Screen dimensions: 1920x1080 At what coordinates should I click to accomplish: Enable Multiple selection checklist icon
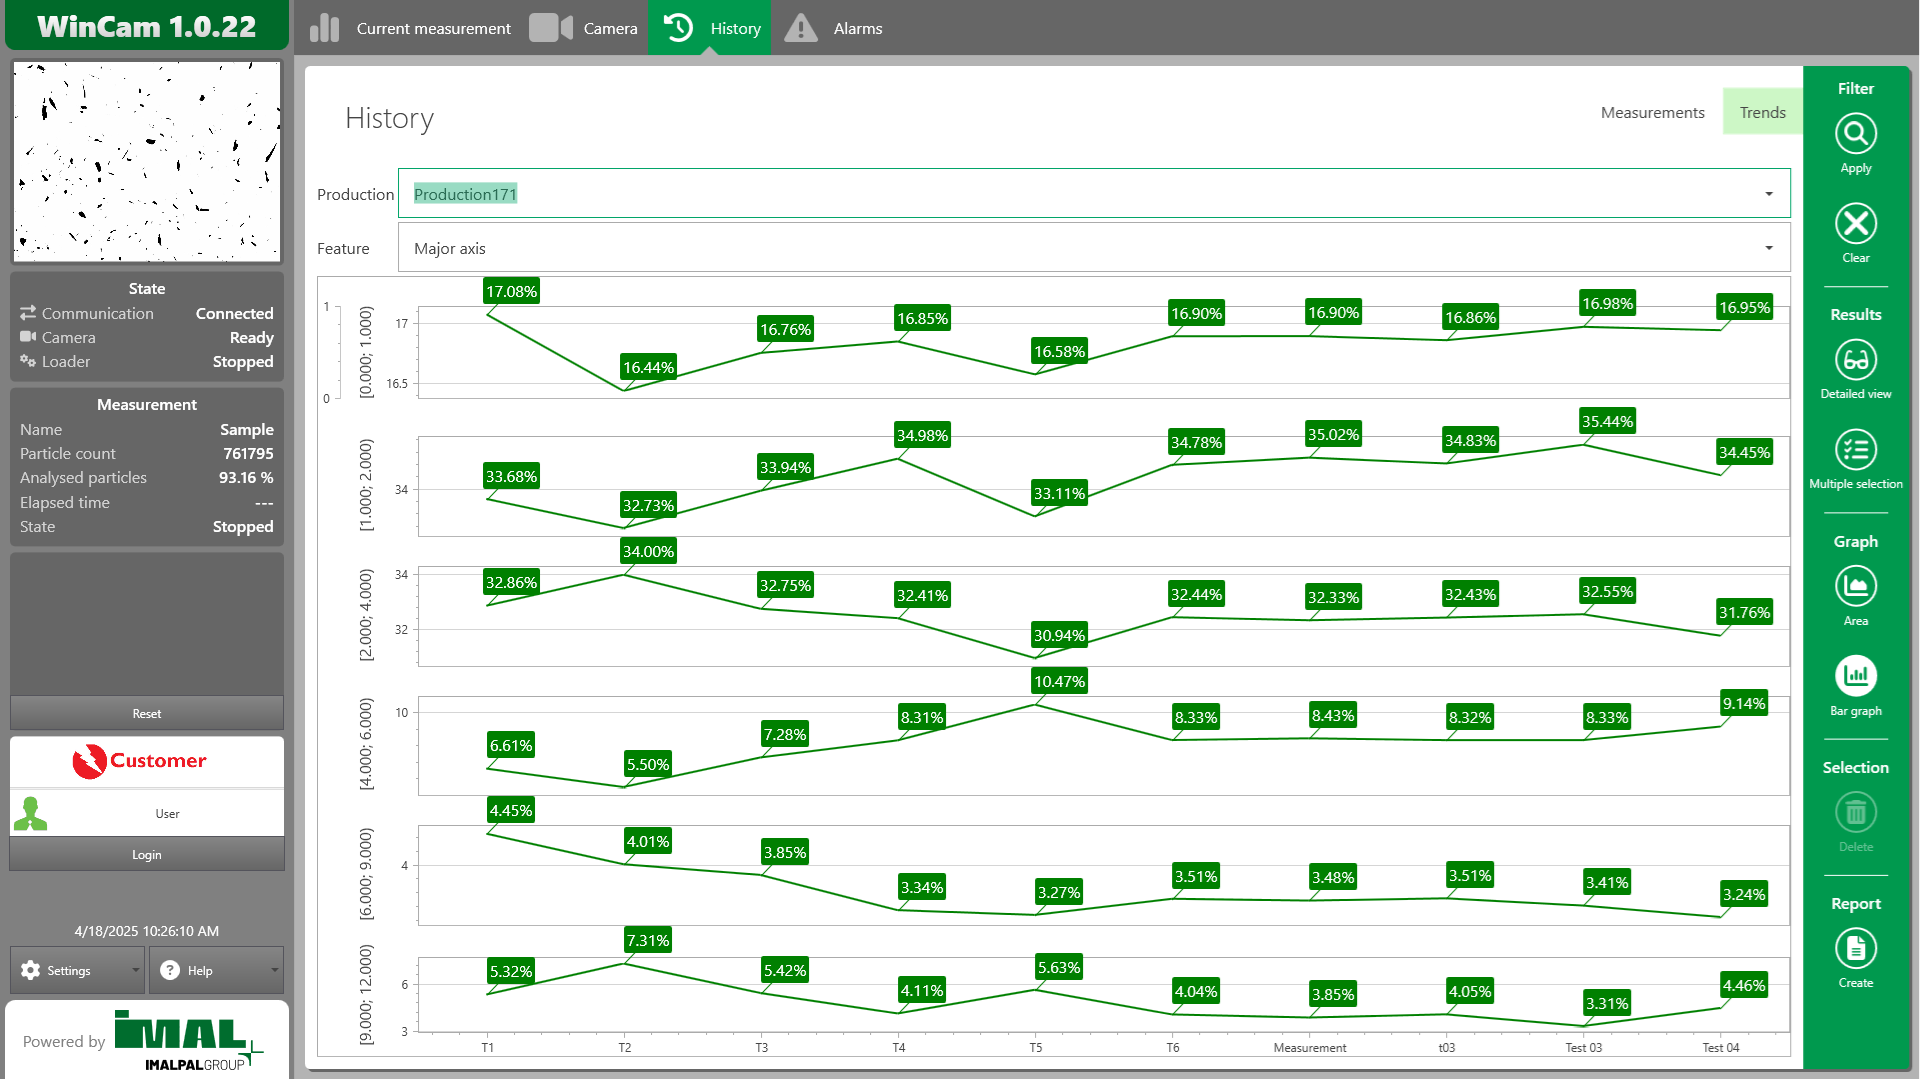click(x=1855, y=450)
